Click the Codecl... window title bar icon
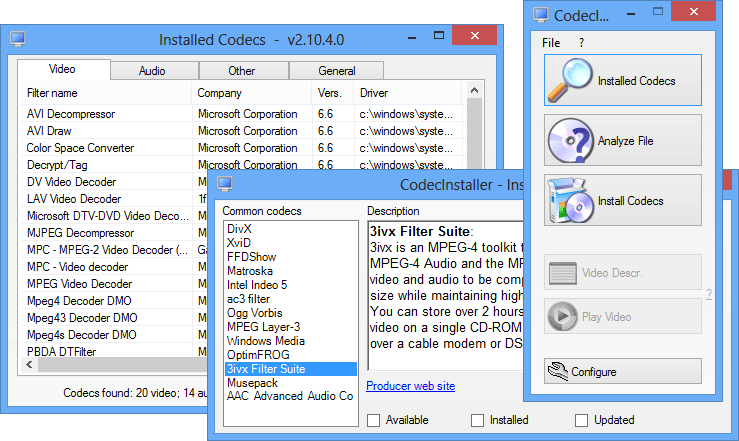Viewport: 739px width, 441px height. pyautogui.click(x=541, y=15)
